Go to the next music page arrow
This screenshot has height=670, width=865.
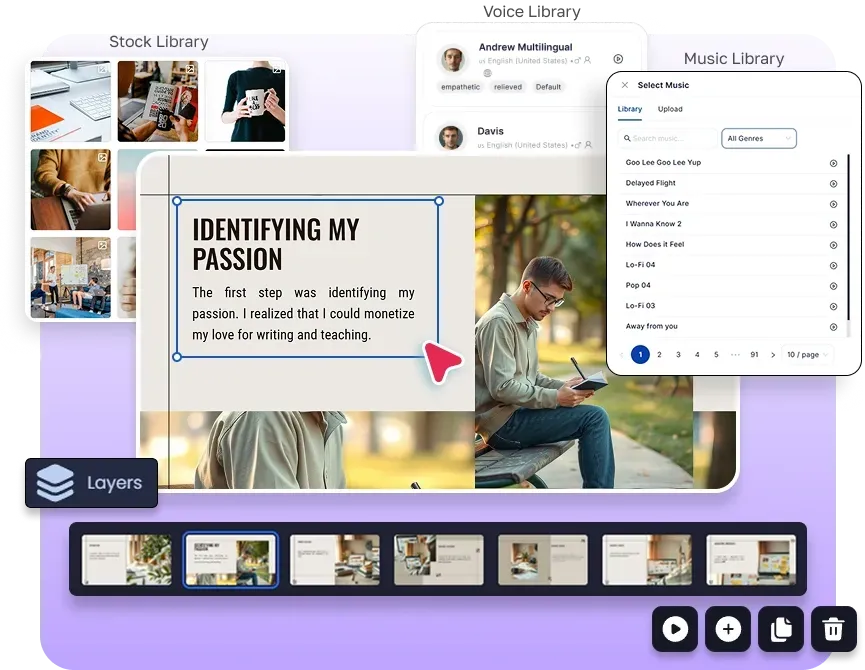click(x=773, y=355)
